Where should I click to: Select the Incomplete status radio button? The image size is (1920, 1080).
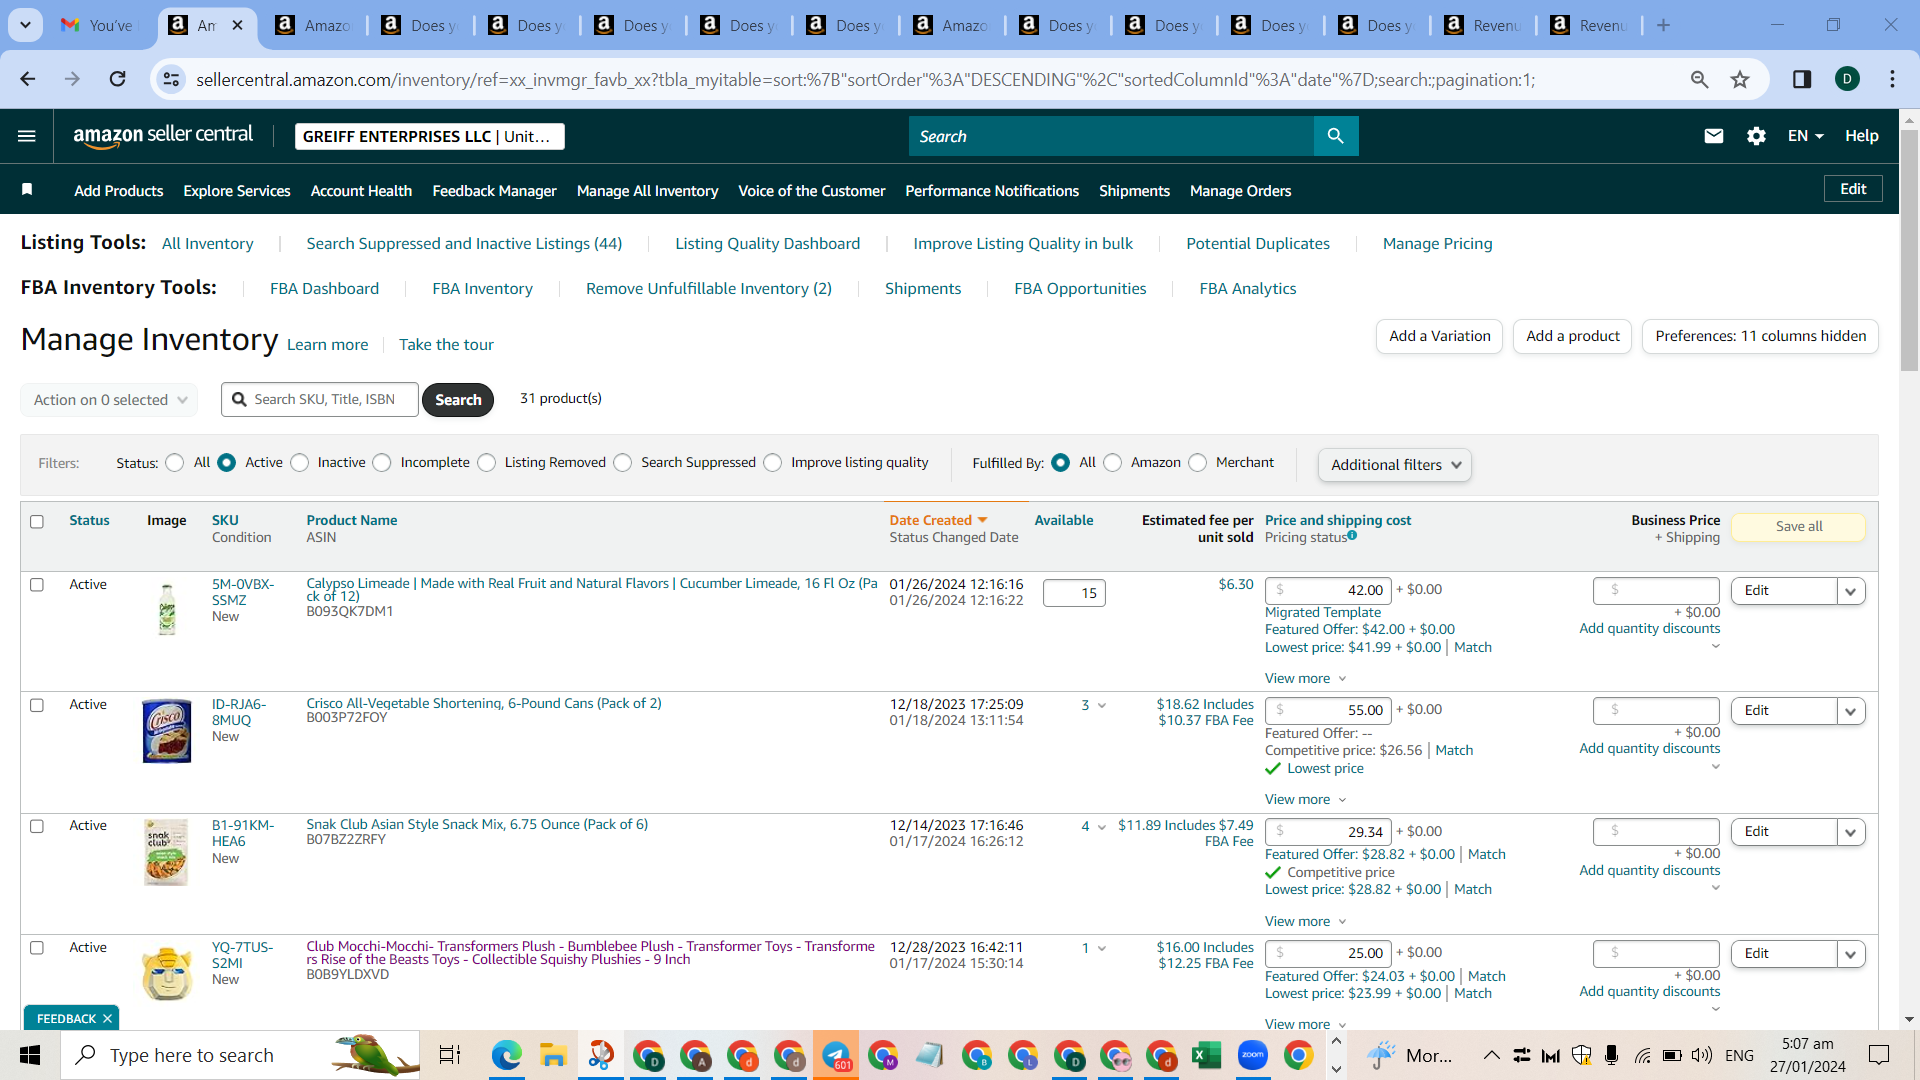pyautogui.click(x=382, y=463)
